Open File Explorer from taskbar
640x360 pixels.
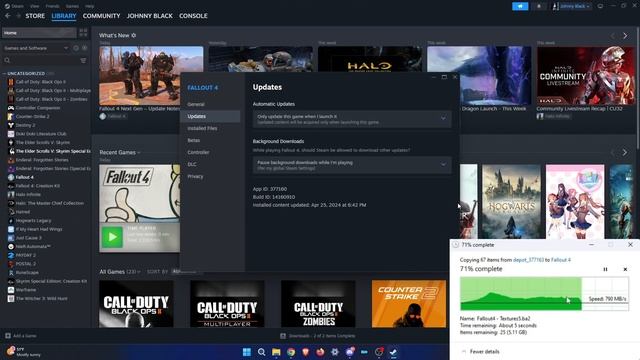pyautogui.click(x=276, y=352)
